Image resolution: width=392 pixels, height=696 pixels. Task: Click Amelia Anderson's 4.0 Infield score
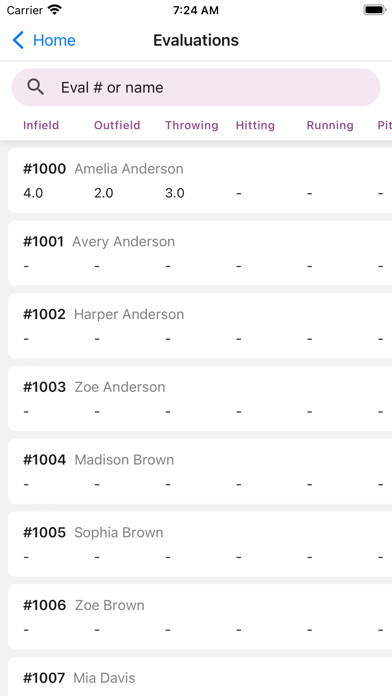[33, 193]
